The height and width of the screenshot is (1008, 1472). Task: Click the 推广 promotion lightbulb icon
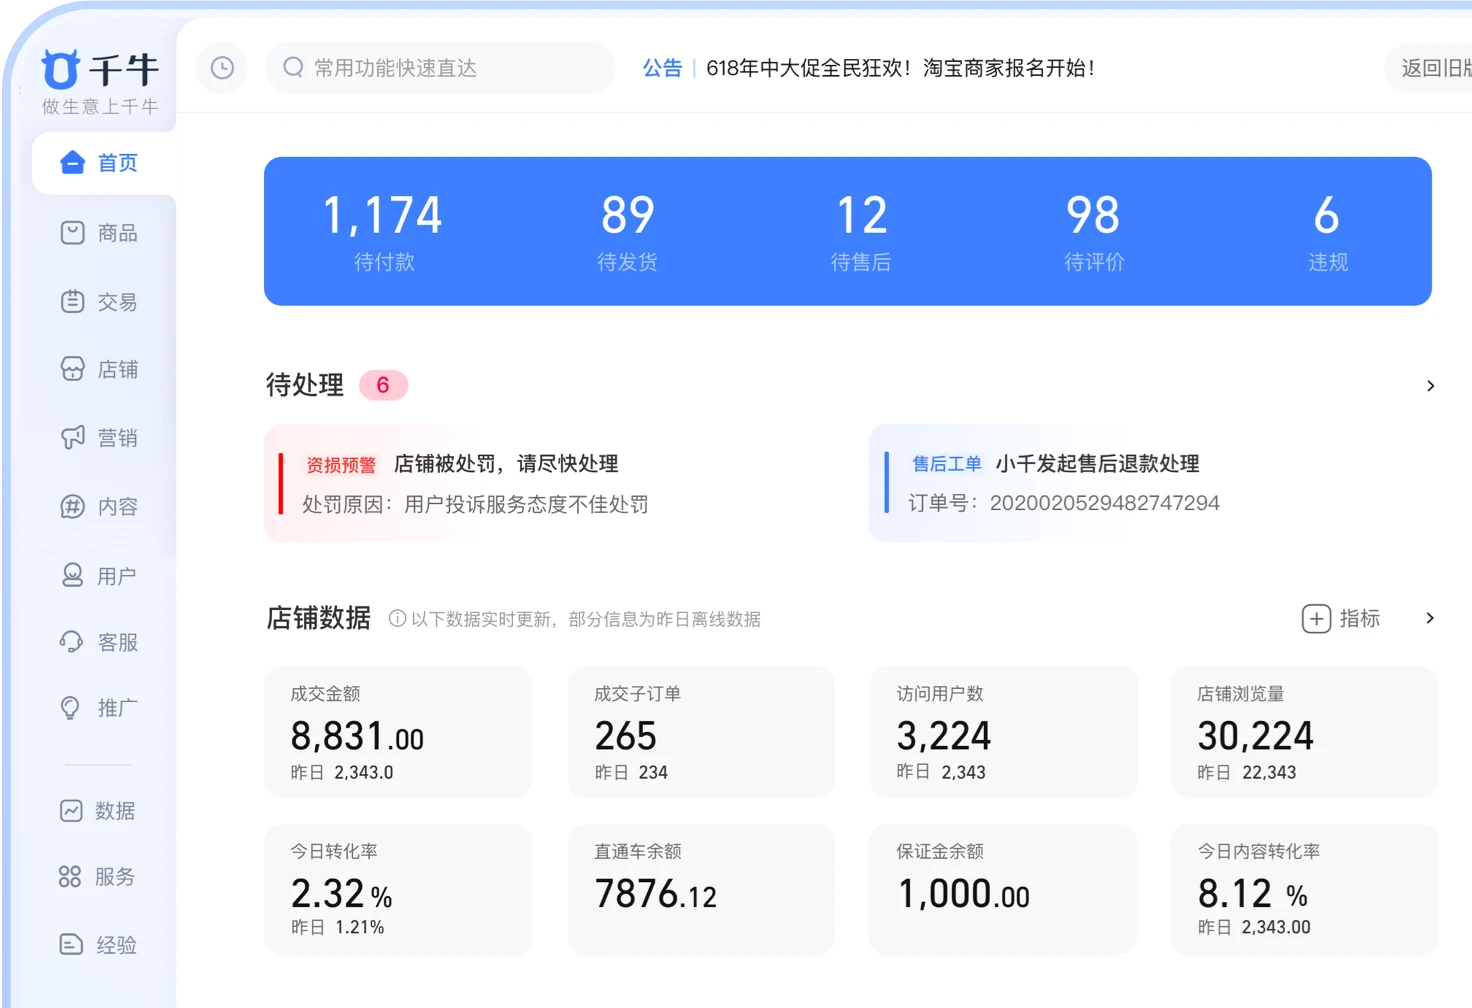coord(70,708)
